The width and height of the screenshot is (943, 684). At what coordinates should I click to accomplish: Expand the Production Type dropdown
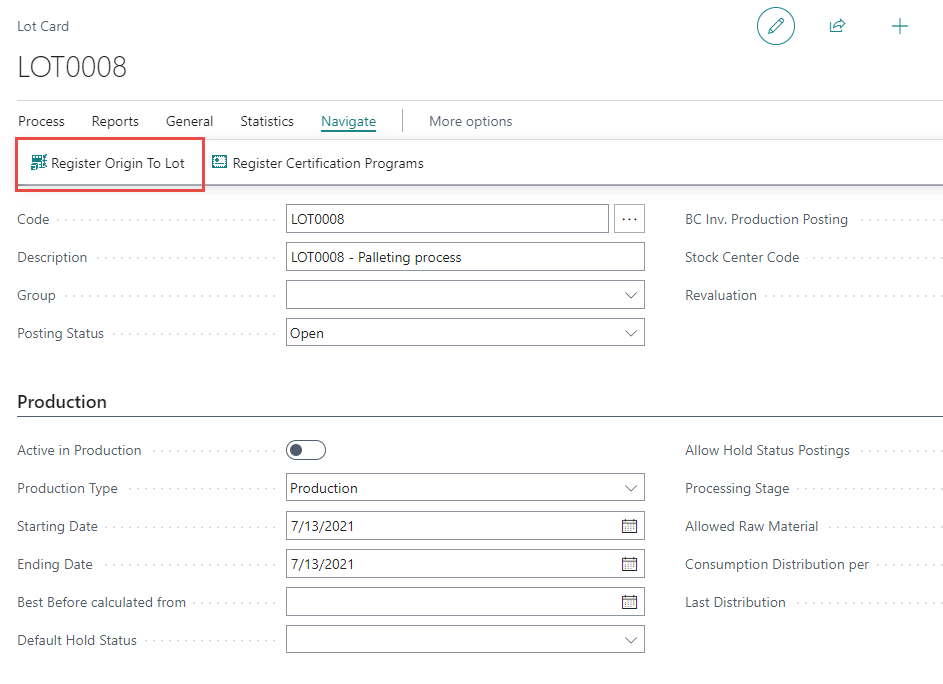[x=630, y=488]
